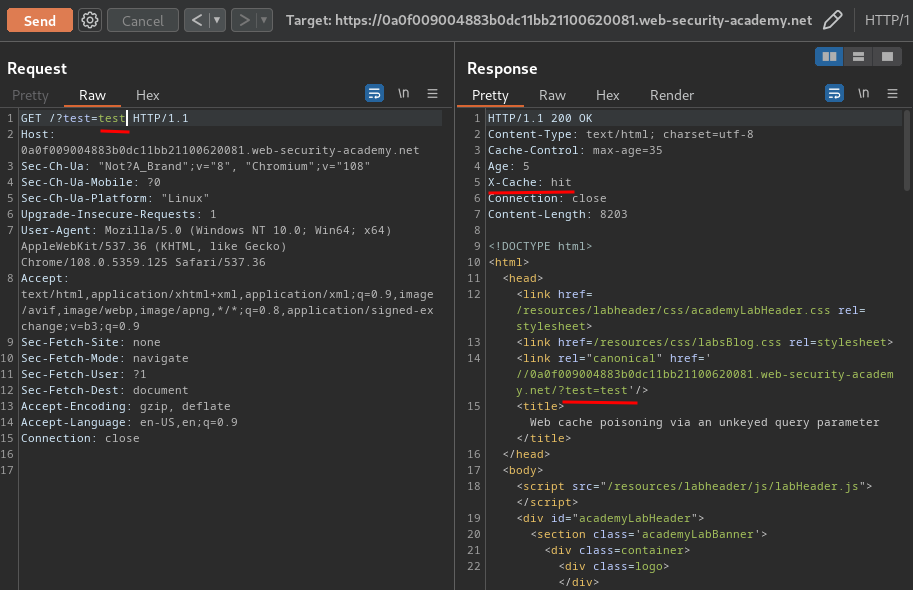This screenshot has height=590, width=913.
Task: Select the Request Raw tab
Action: click(93, 95)
